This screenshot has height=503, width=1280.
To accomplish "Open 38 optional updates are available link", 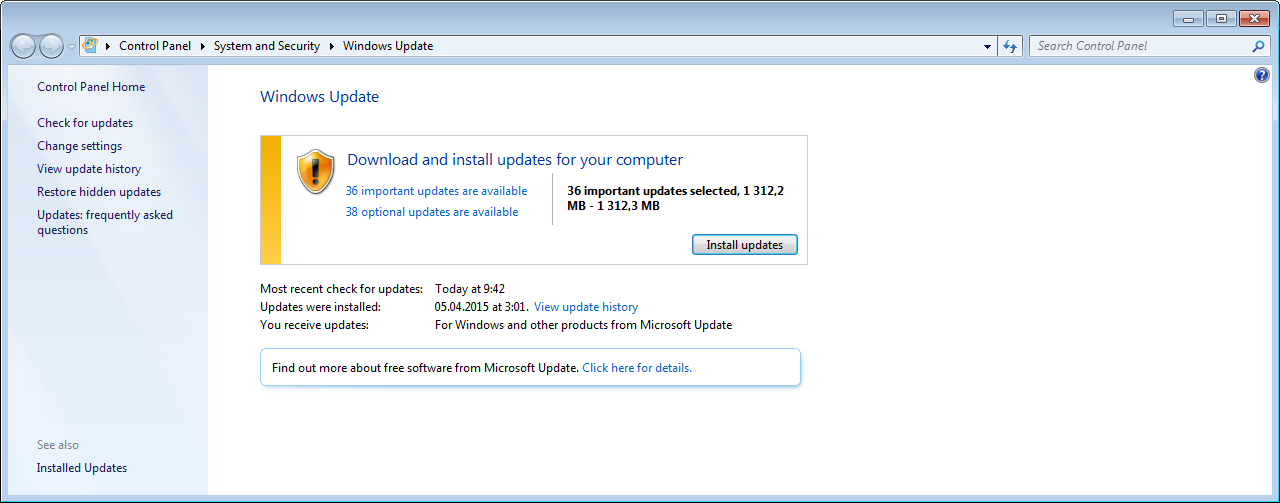I will click(432, 212).
